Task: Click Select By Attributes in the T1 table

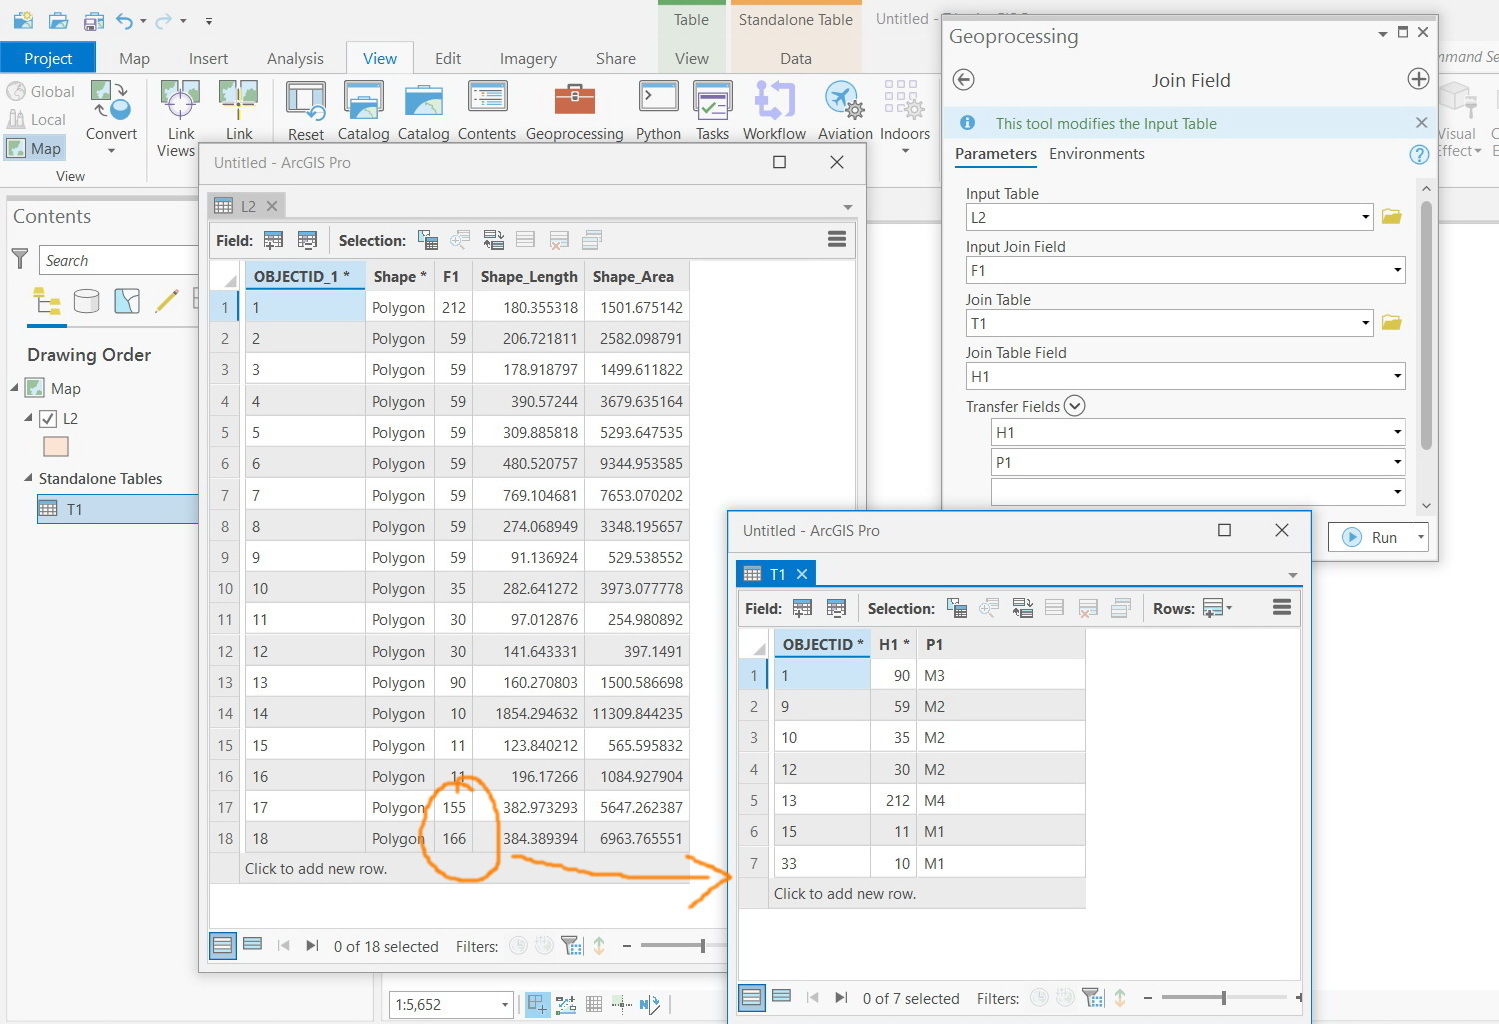Action: [x=957, y=608]
